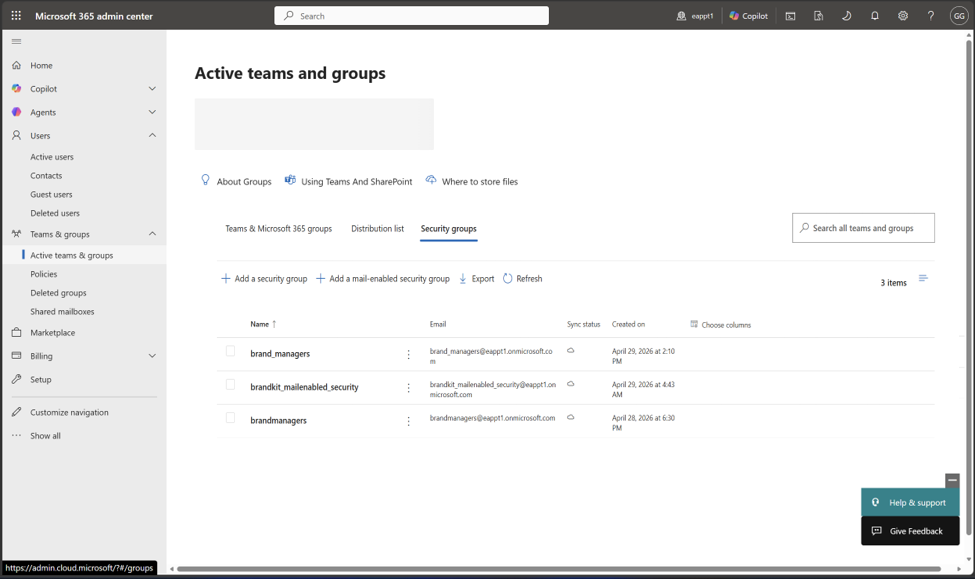Open the app launcher waffle icon
The width and height of the screenshot is (975, 579).
point(16,16)
